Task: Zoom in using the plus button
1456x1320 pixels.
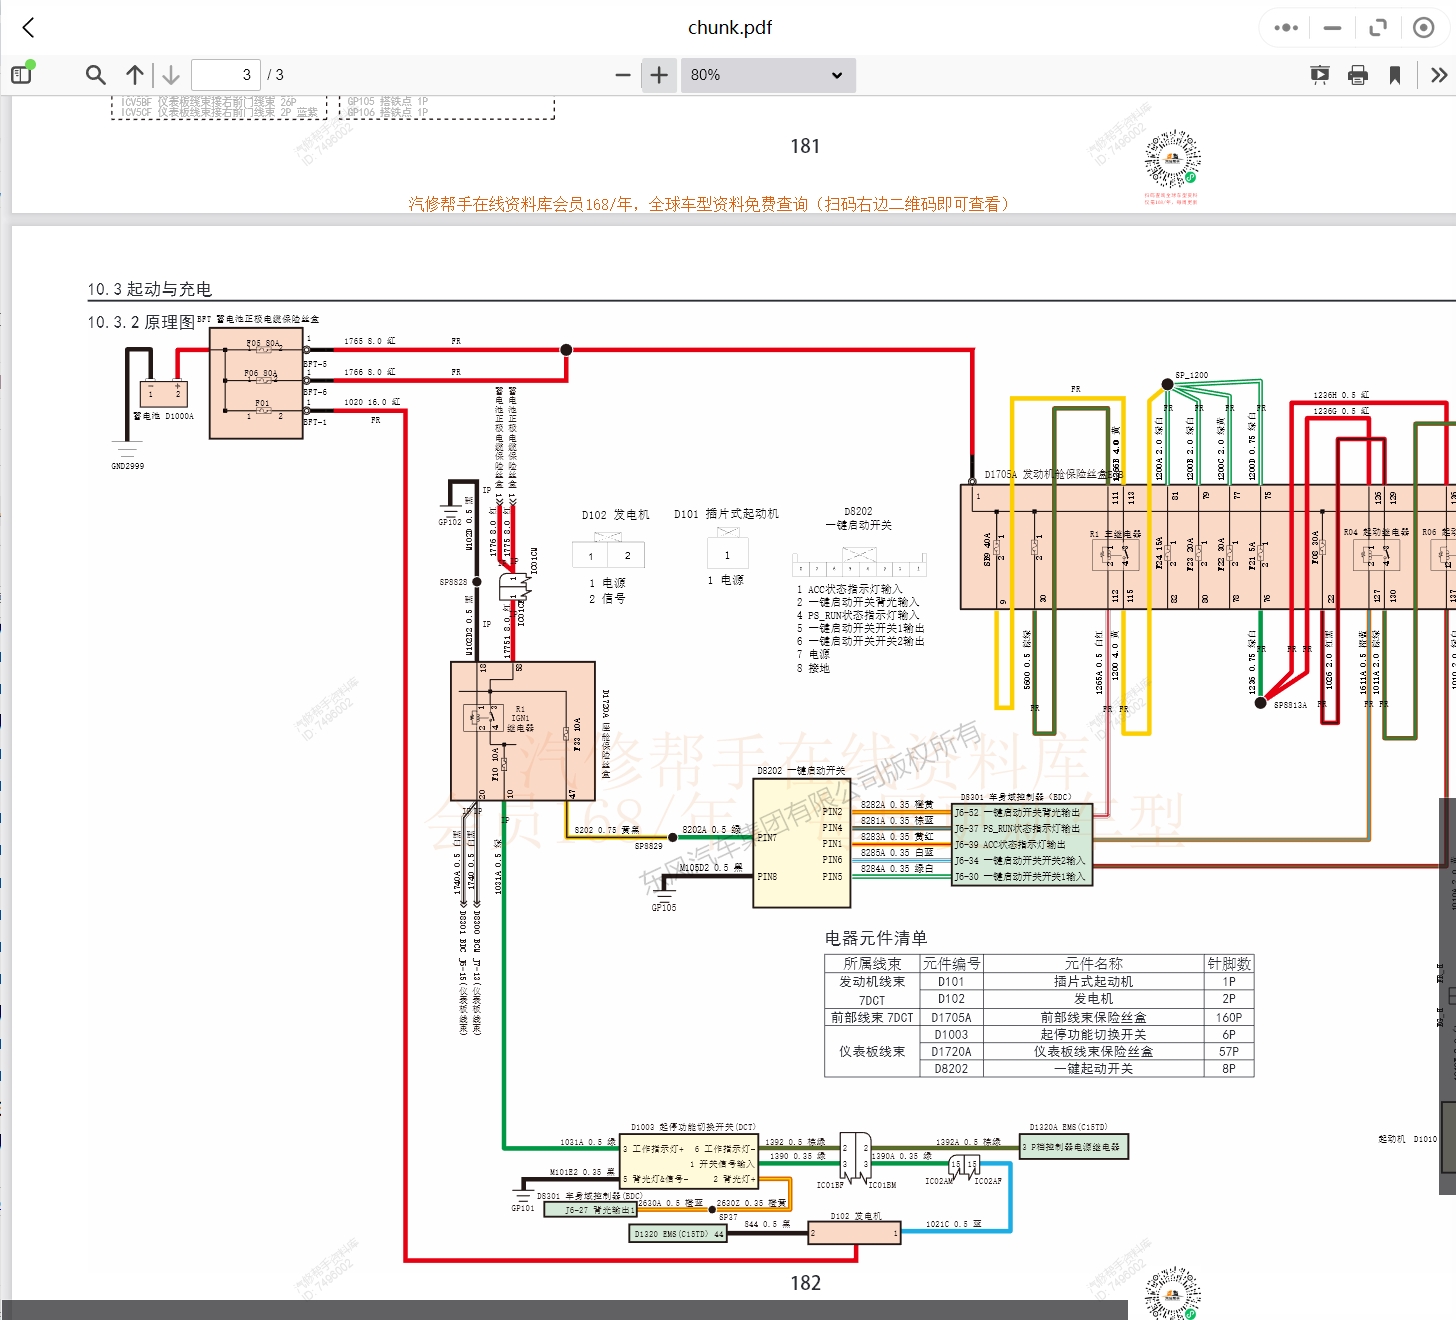Action: click(659, 75)
